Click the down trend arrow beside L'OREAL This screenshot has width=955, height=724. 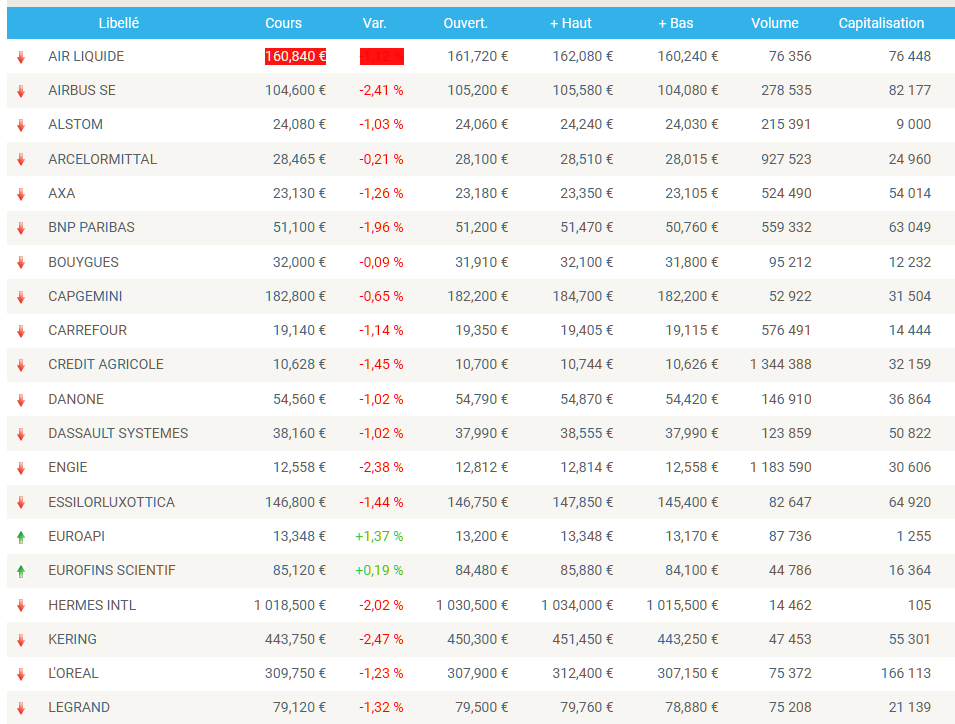tap(21, 674)
